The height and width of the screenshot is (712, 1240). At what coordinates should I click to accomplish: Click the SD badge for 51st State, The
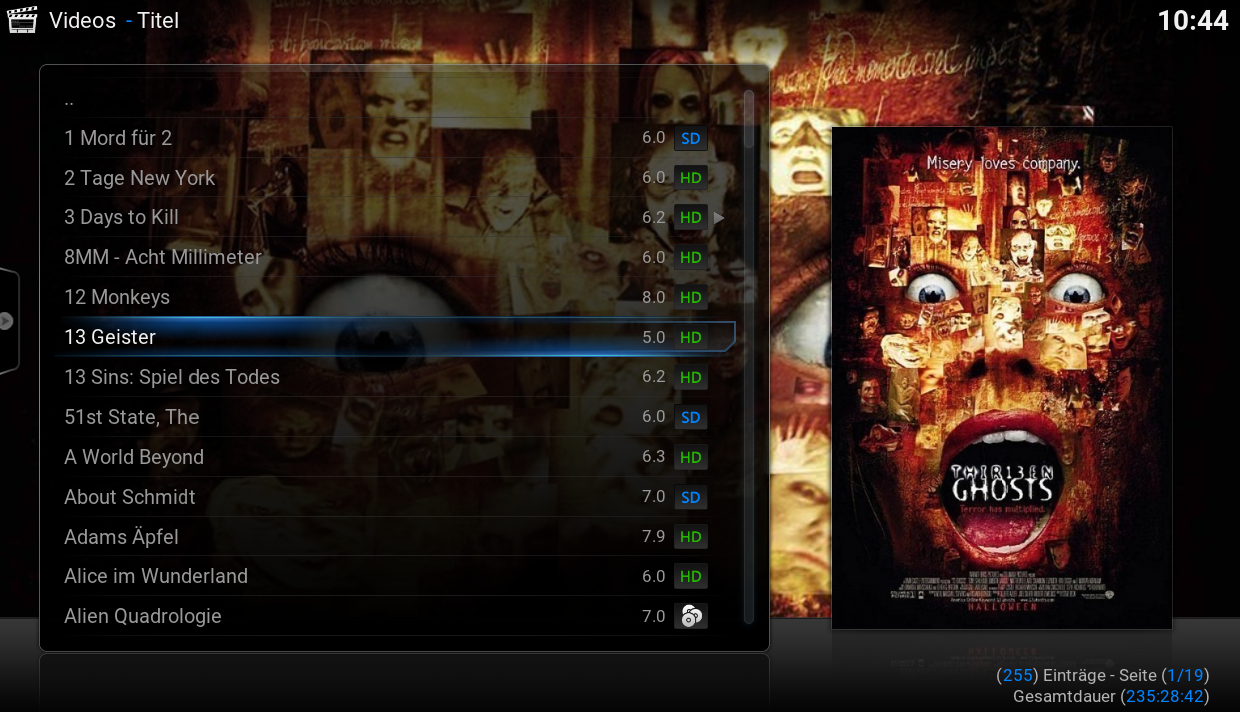(x=691, y=418)
